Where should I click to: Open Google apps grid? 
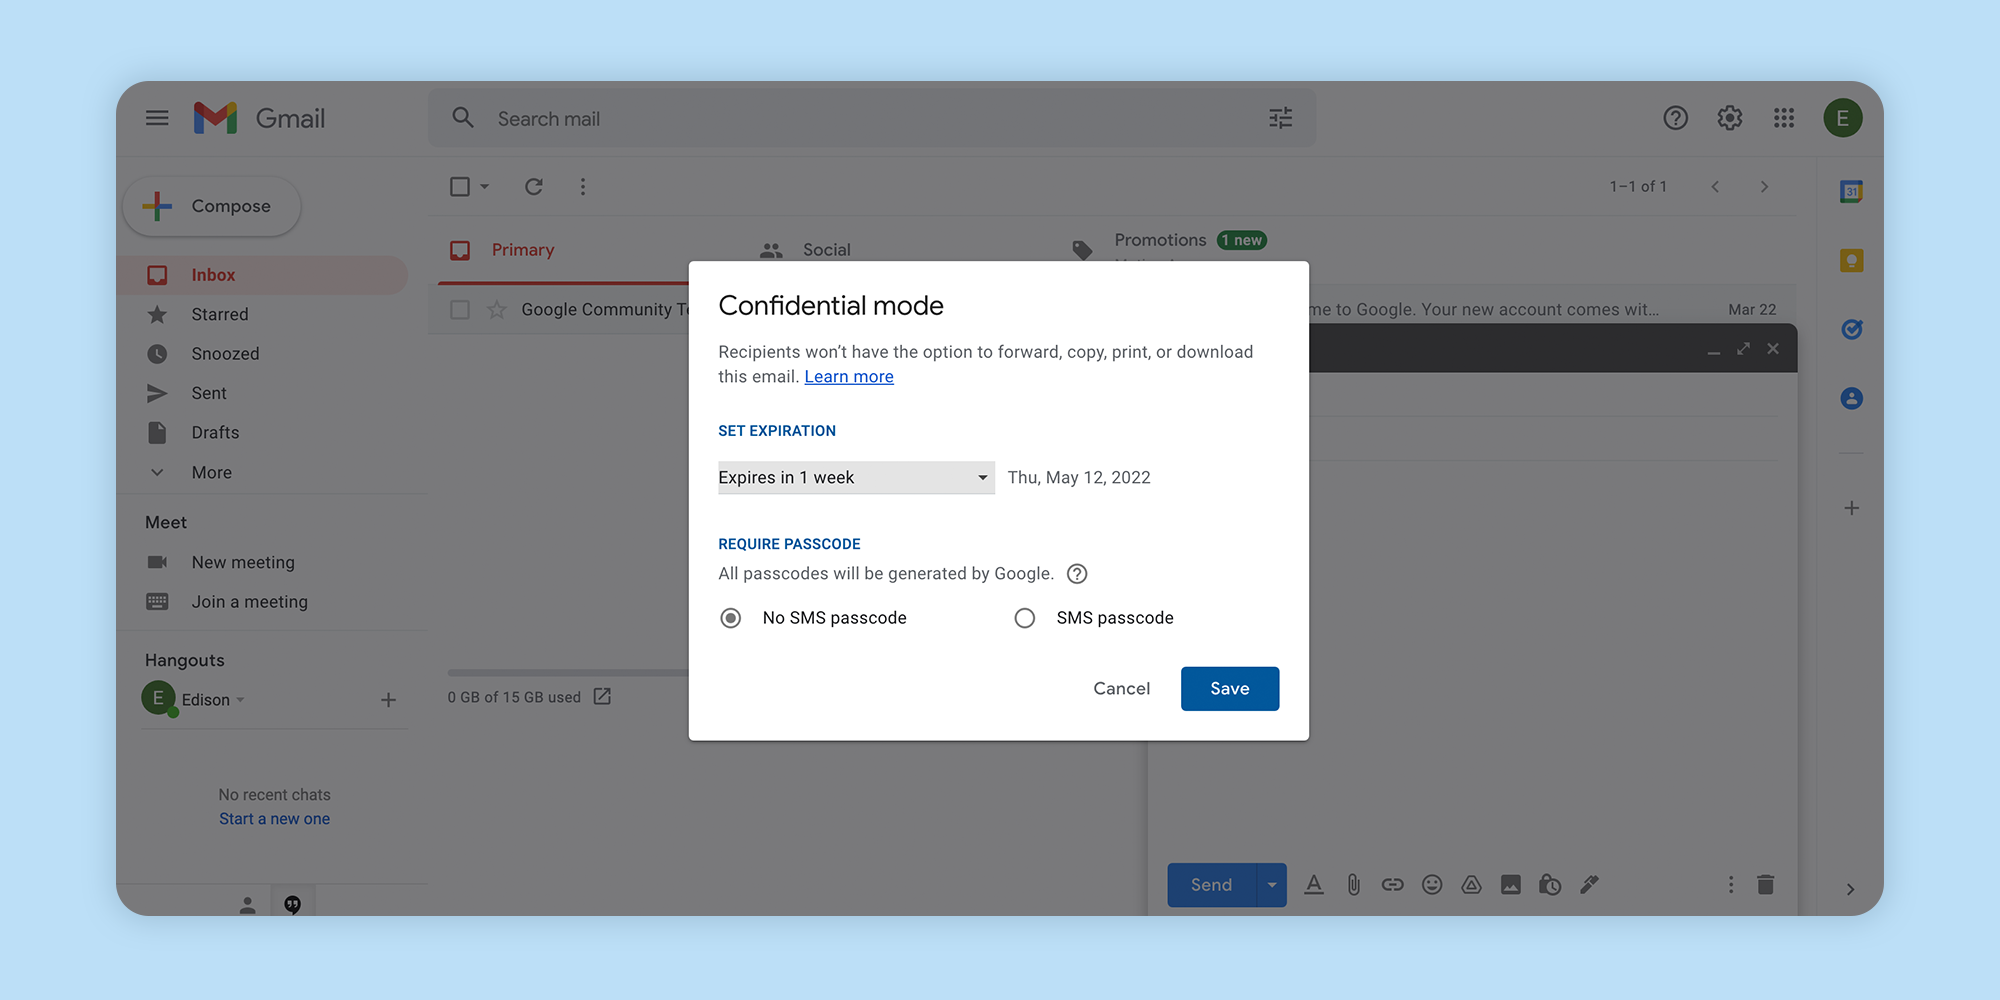1783,118
